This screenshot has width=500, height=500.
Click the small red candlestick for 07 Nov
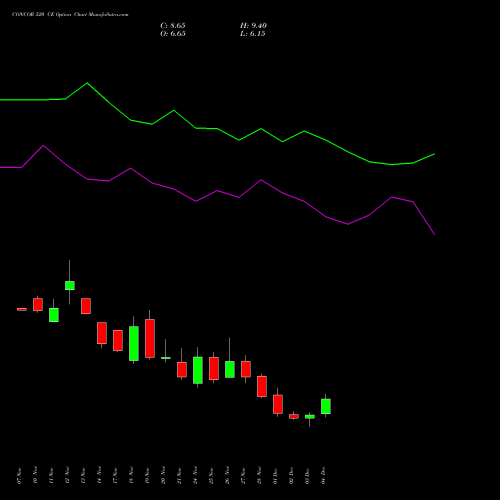point(22,309)
